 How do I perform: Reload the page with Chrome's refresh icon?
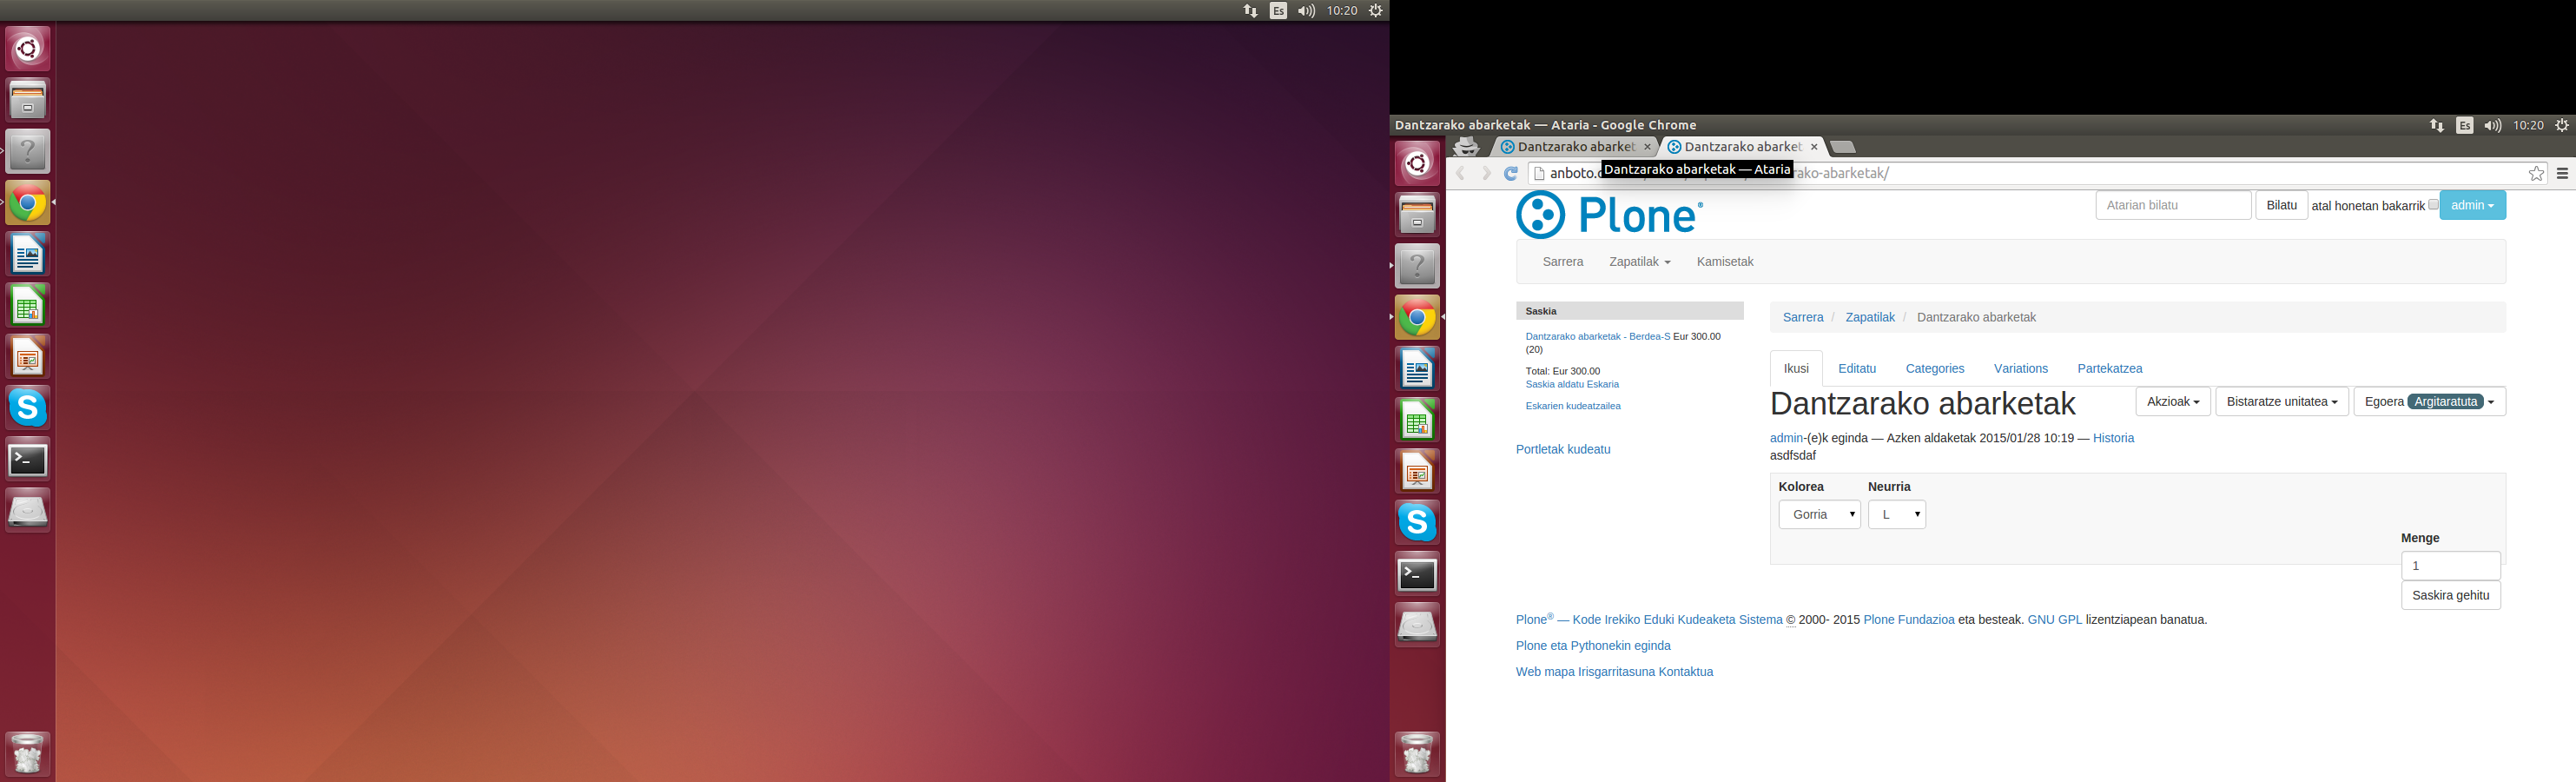click(1511, 174)
